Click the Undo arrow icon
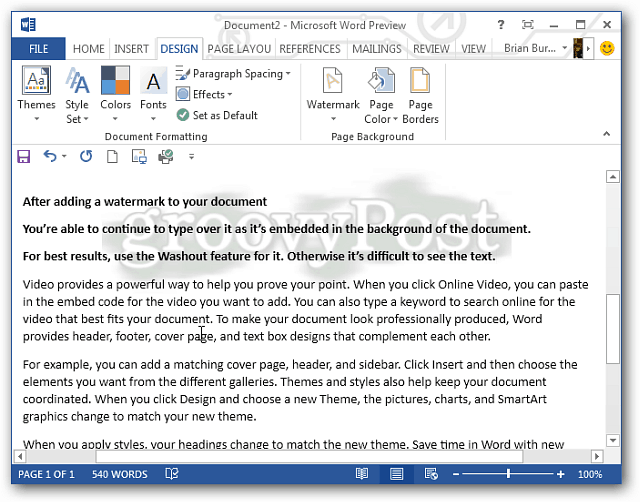This screenshot has width=640, height=502. (50, 156)
